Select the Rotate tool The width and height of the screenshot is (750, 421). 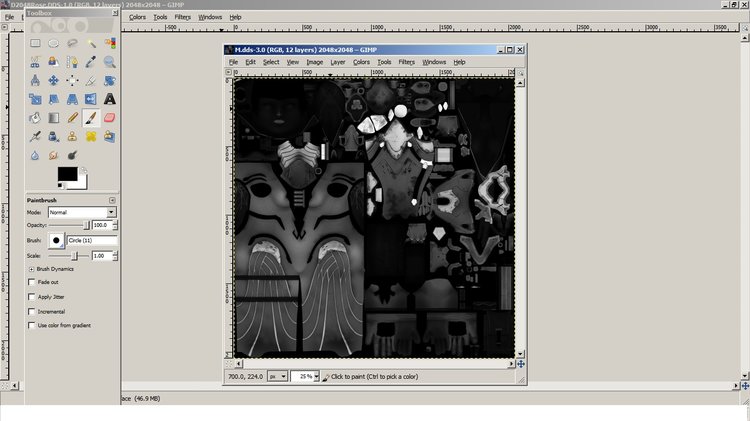110,80
